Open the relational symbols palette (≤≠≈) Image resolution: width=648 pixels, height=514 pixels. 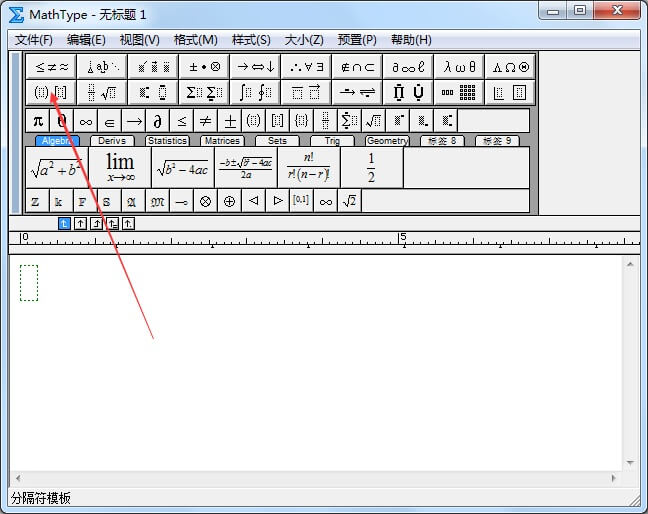pos(51,67)
